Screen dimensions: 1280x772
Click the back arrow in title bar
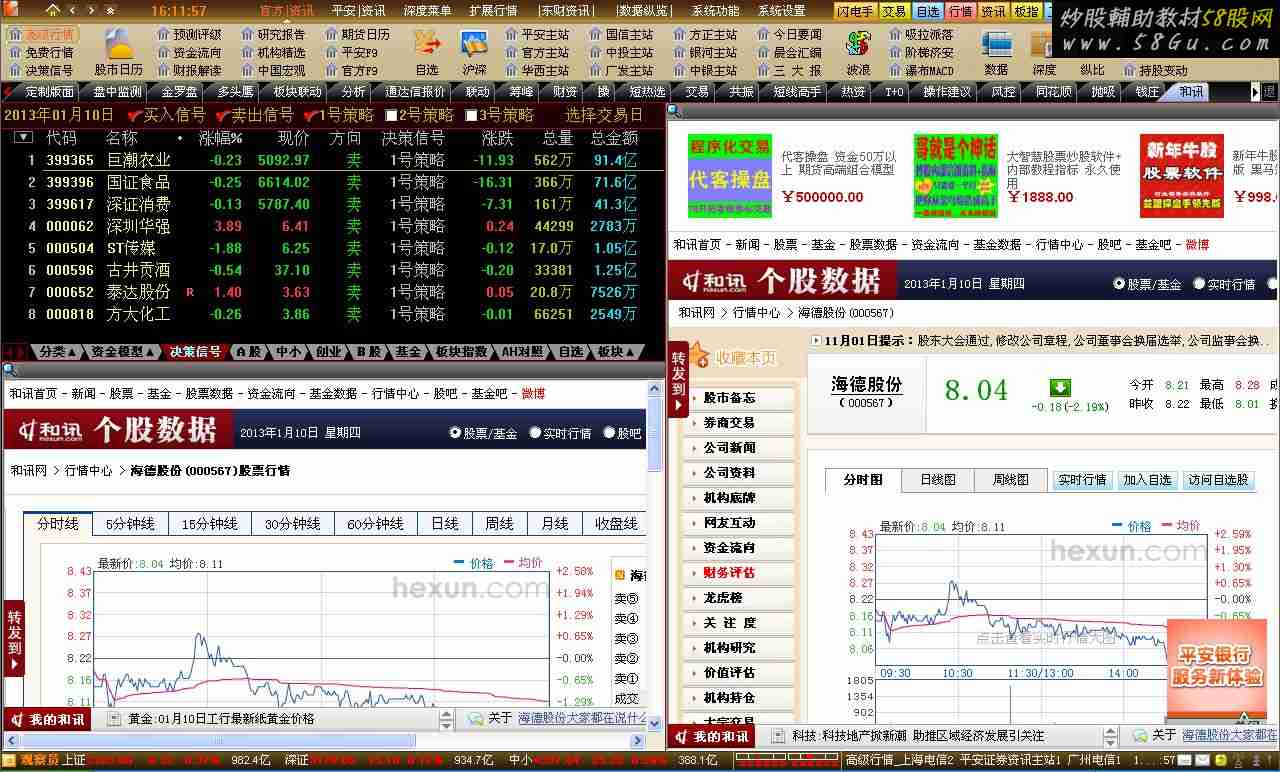72,10
